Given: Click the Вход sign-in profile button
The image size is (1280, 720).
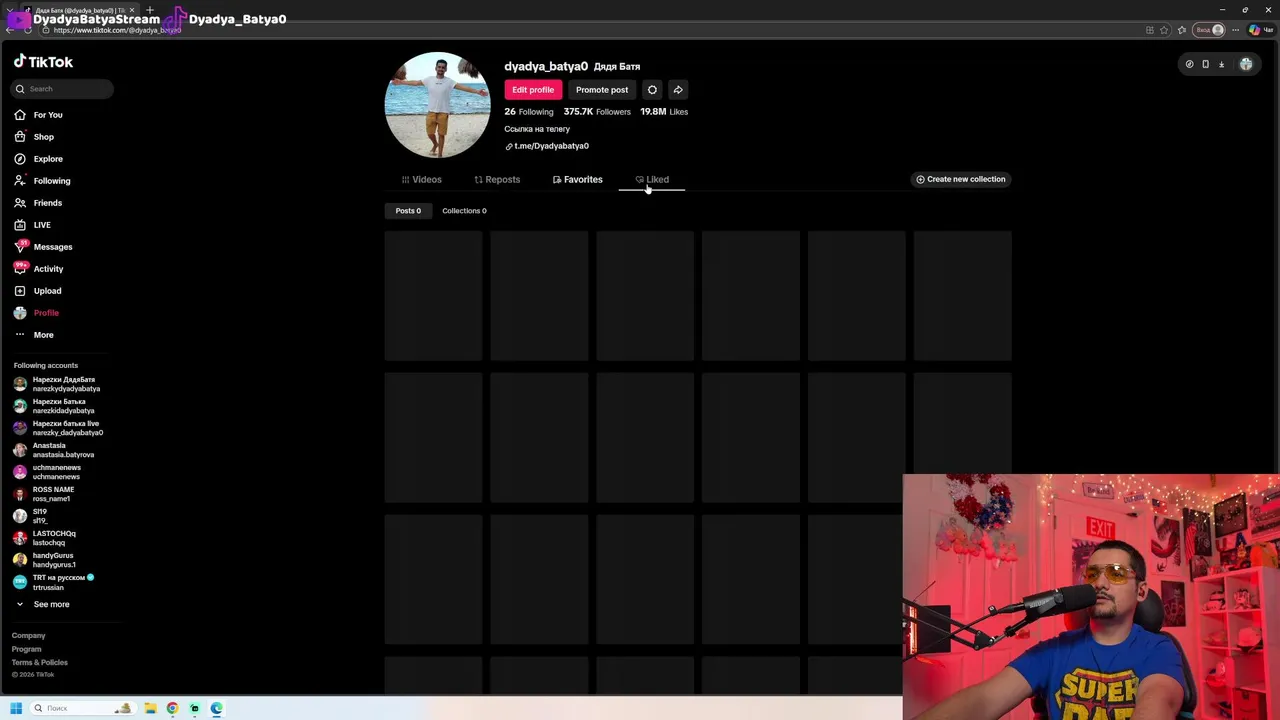Looking at the screenshot, I should click(x=1210, y=30).
